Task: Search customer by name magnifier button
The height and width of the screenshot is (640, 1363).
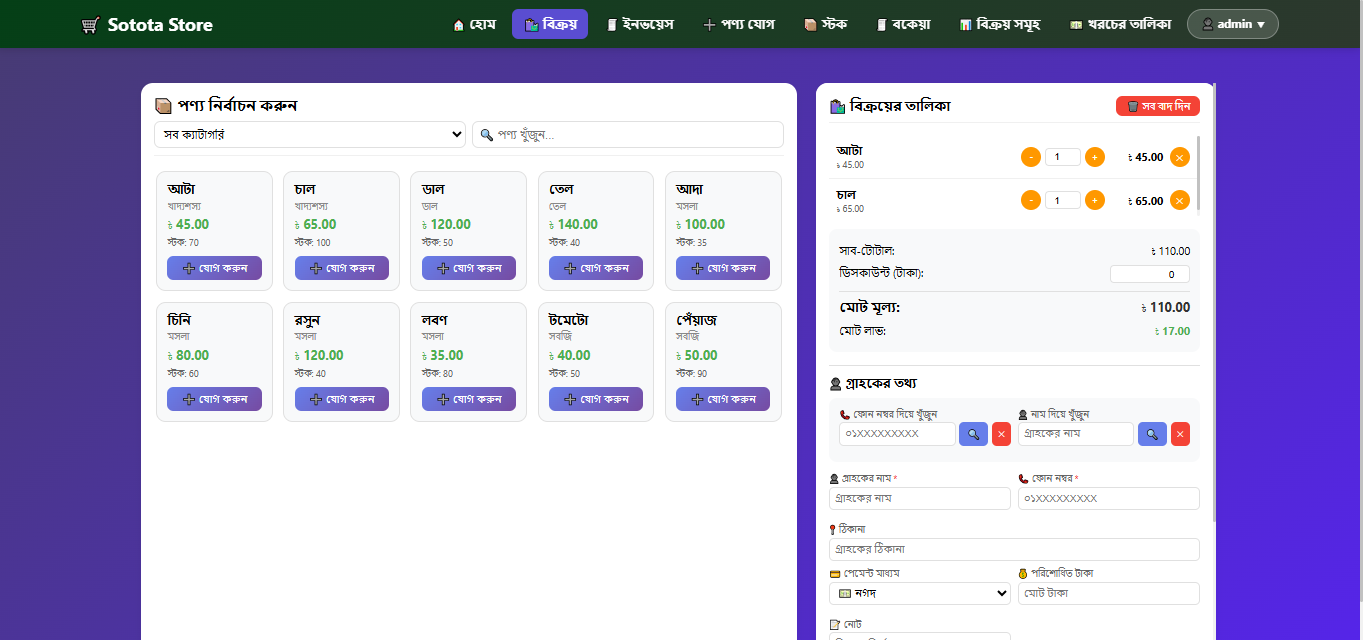Action: coord(1152,434)
